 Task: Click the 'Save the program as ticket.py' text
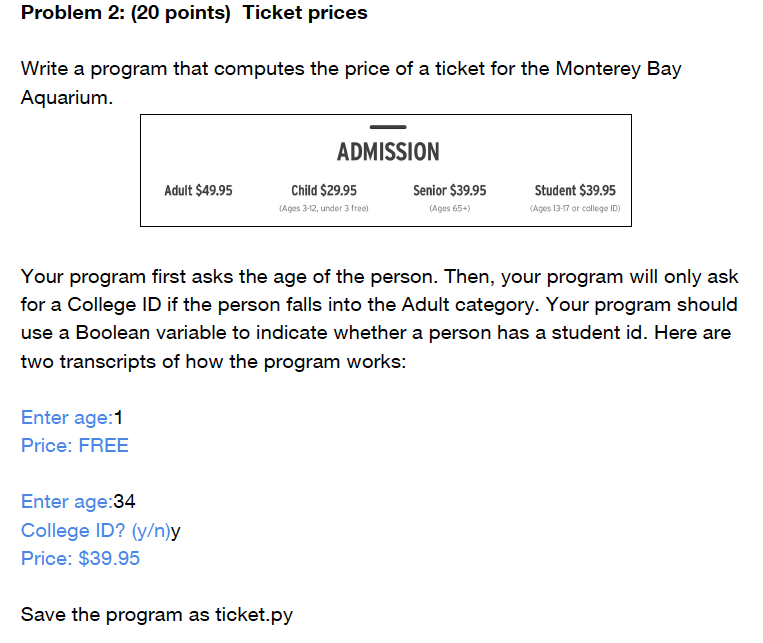tap(157, 615)
